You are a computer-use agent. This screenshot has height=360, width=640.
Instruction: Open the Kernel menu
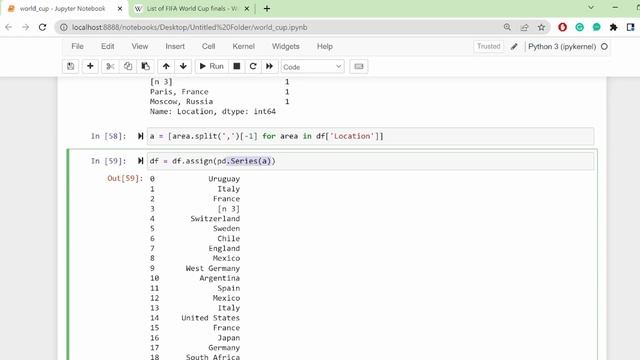click(244, 47)
